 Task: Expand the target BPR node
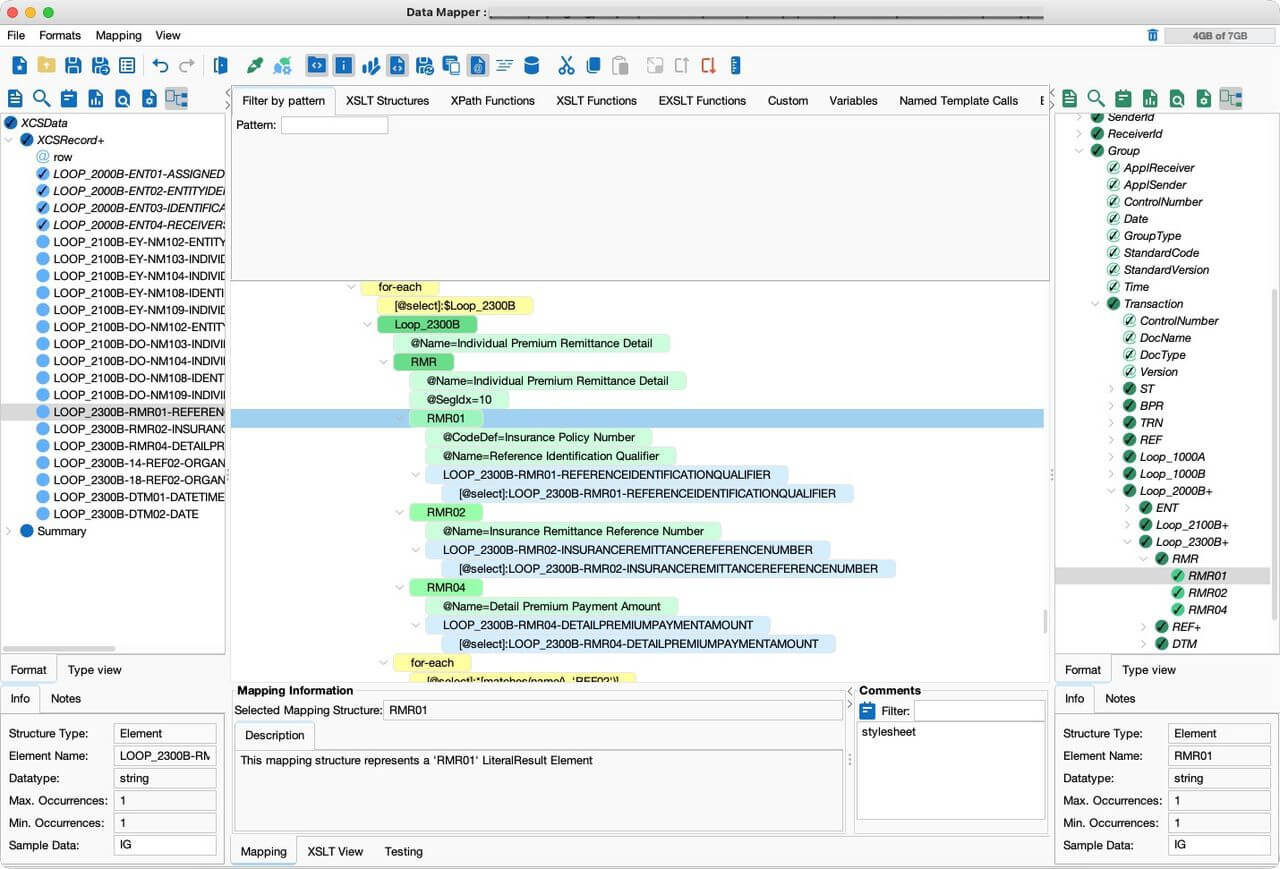[x=1111, y=406]
